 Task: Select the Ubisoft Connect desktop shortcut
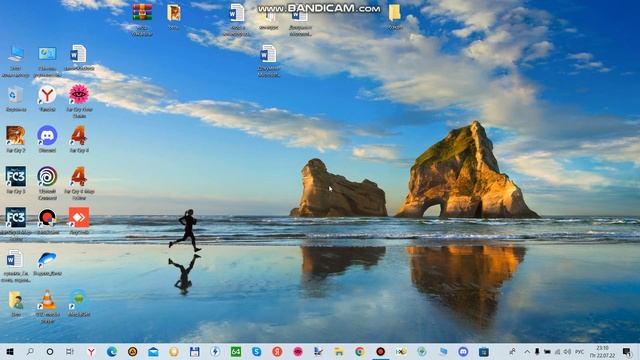[47, 176]
